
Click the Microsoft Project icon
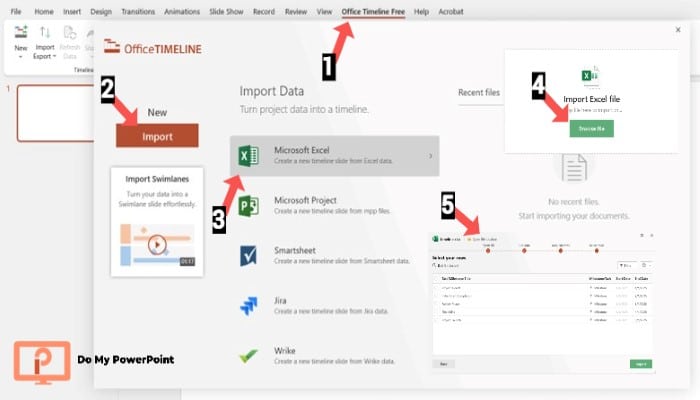[x=248, y=206]
